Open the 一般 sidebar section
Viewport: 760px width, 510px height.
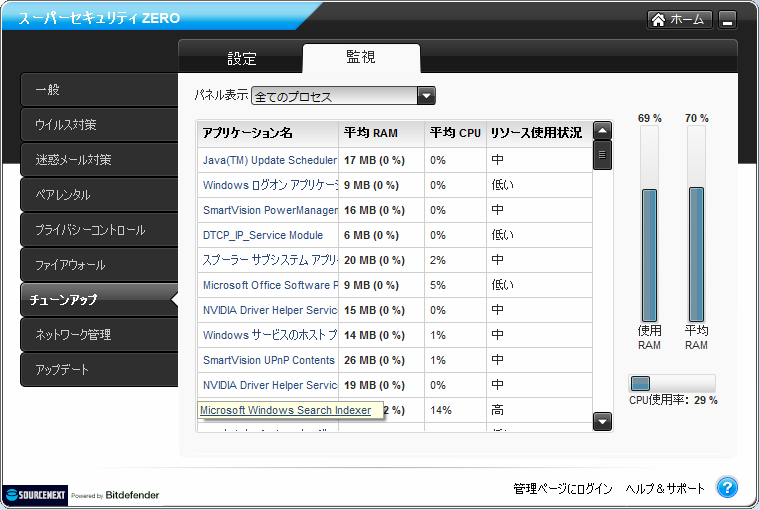pos(99,90)
